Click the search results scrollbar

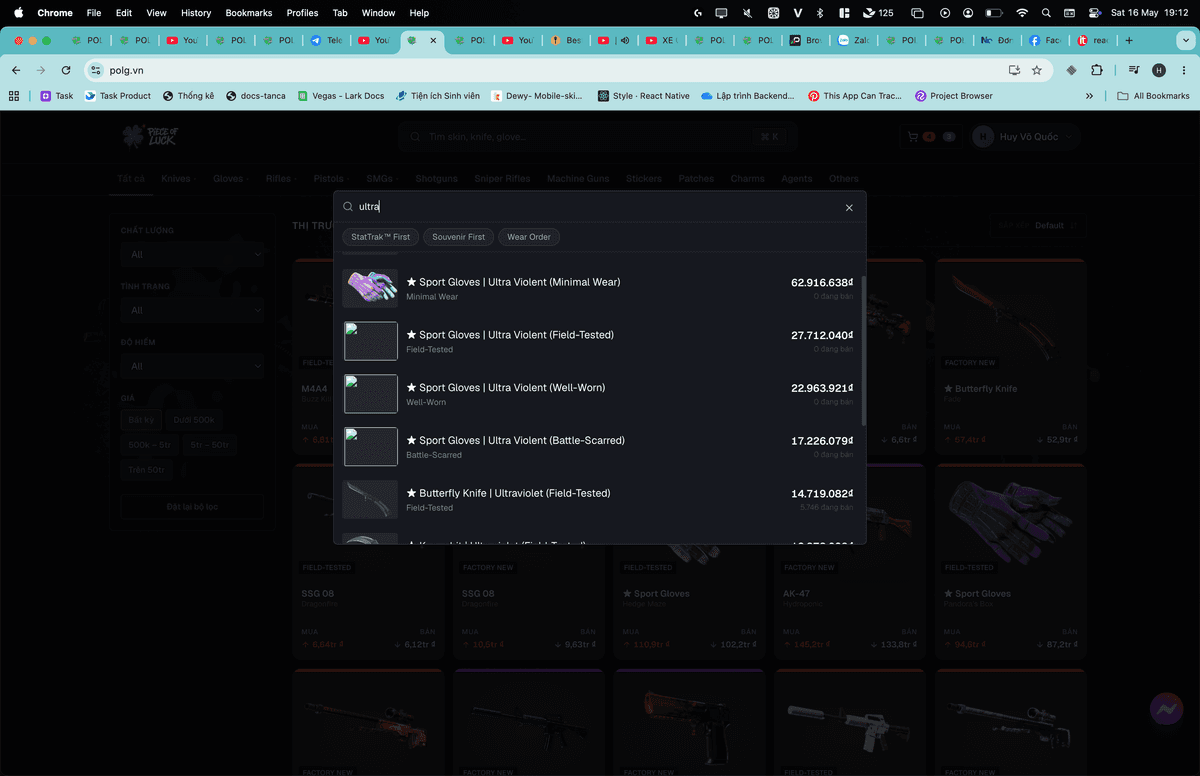point(864,350)
